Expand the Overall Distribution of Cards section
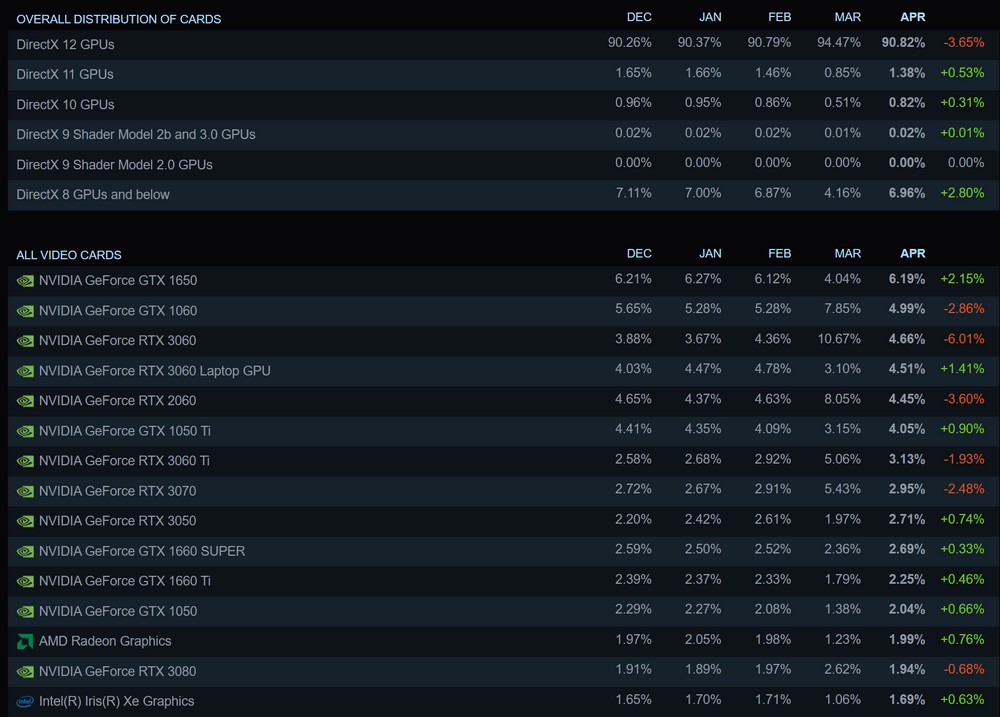 tap(119, 19)
